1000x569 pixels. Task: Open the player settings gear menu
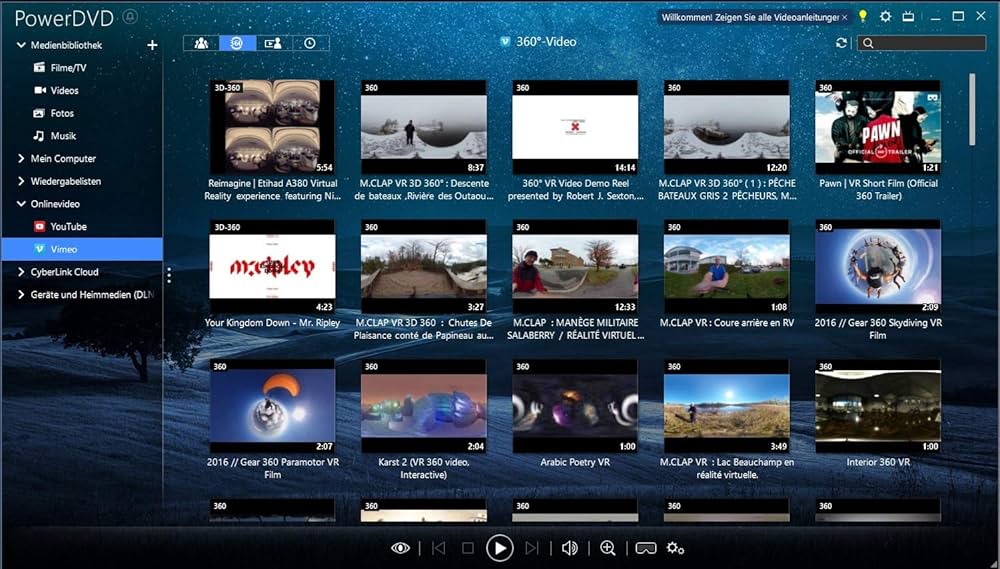tap(675, 548)
